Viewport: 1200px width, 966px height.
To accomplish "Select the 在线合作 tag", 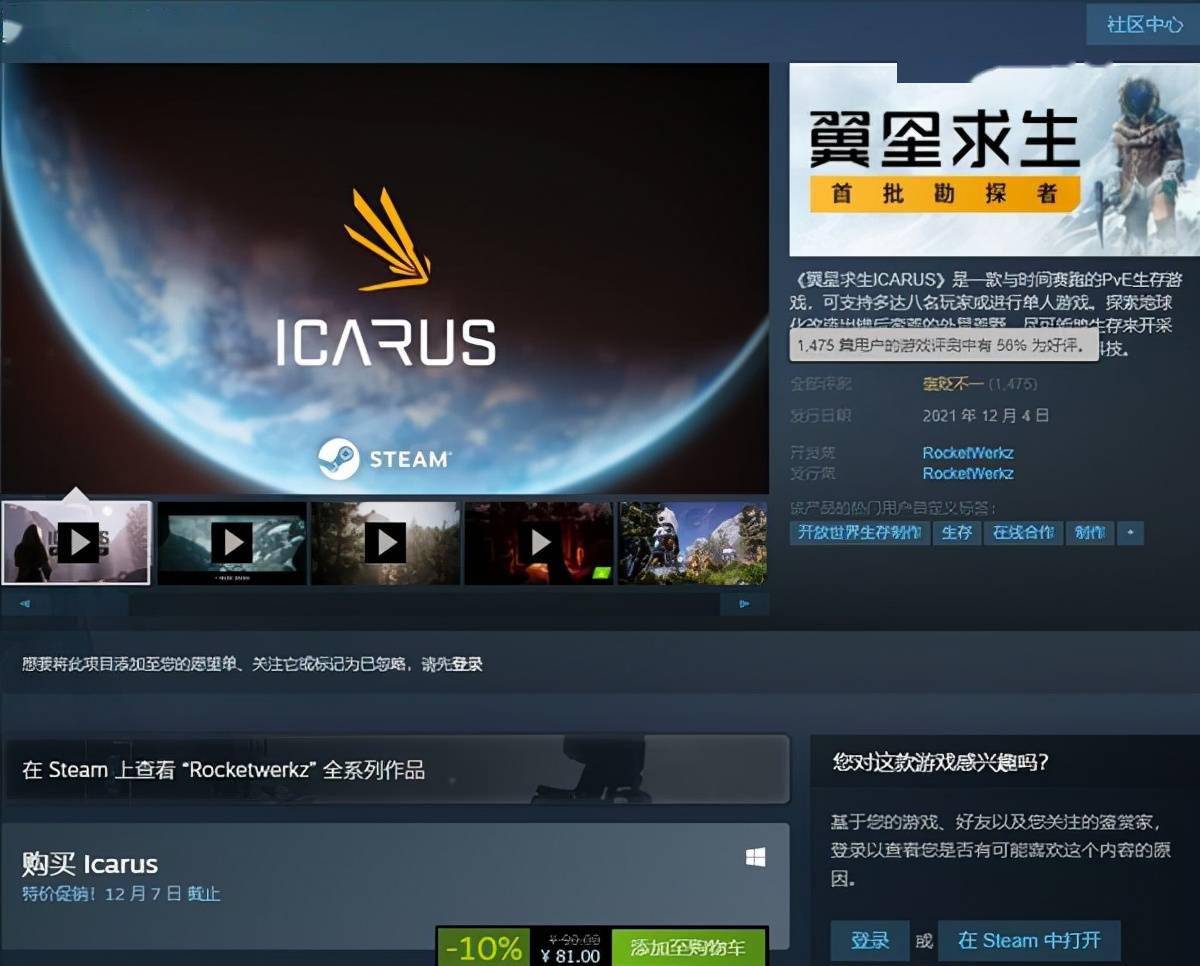I will [1023, 533].
